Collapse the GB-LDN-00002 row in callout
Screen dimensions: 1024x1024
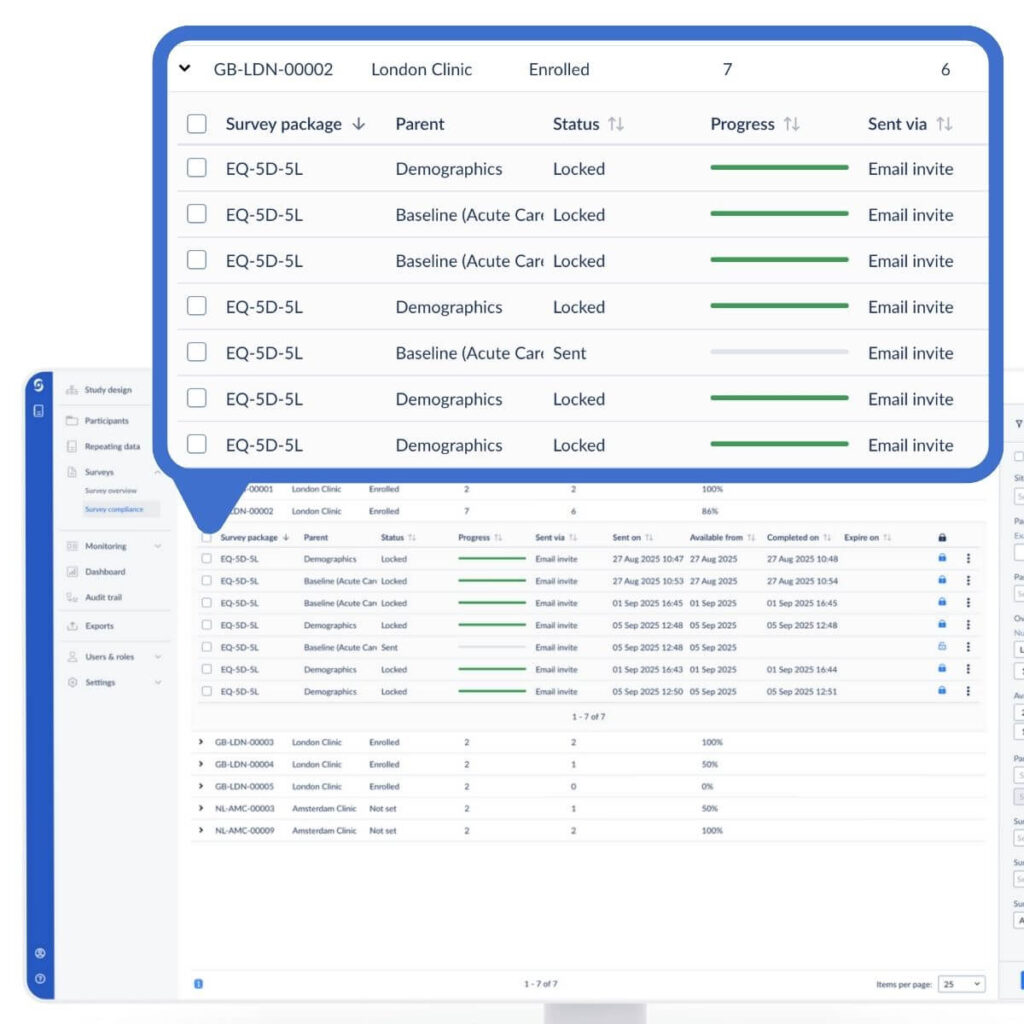point(184,69)
